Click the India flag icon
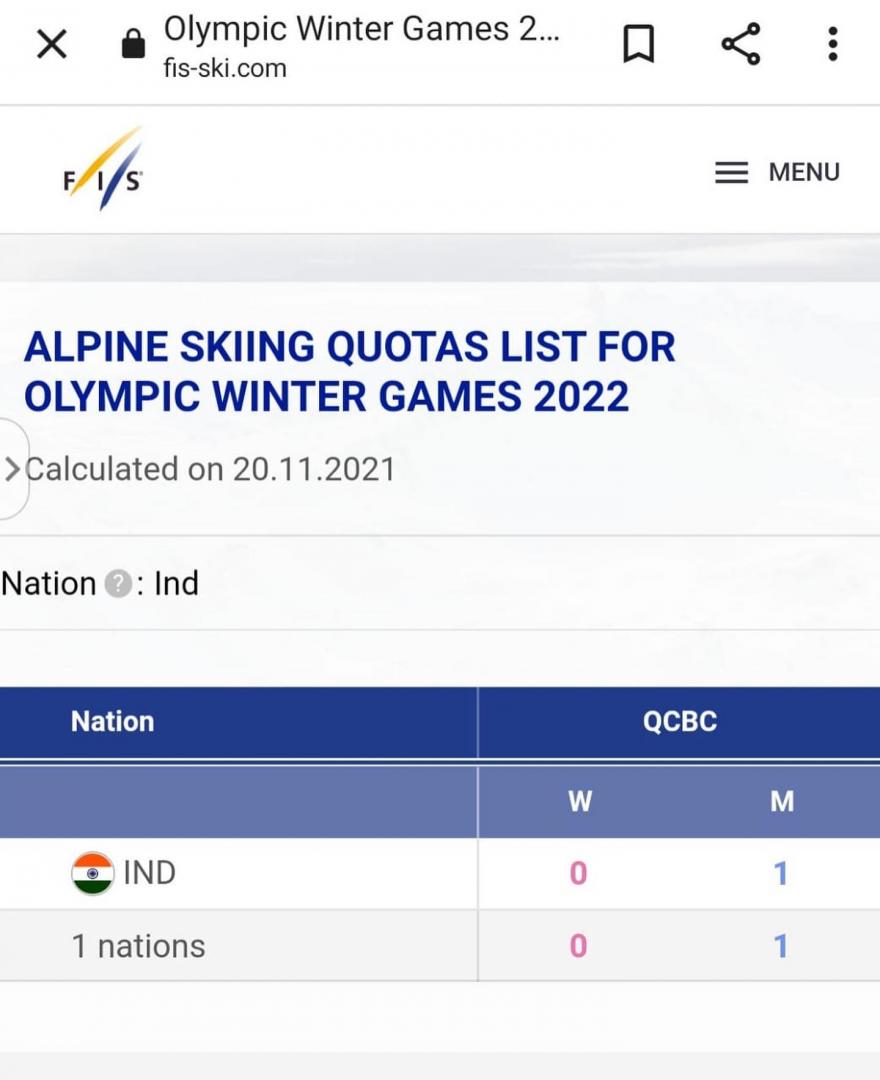880x1080 pixels. [93, 873]
